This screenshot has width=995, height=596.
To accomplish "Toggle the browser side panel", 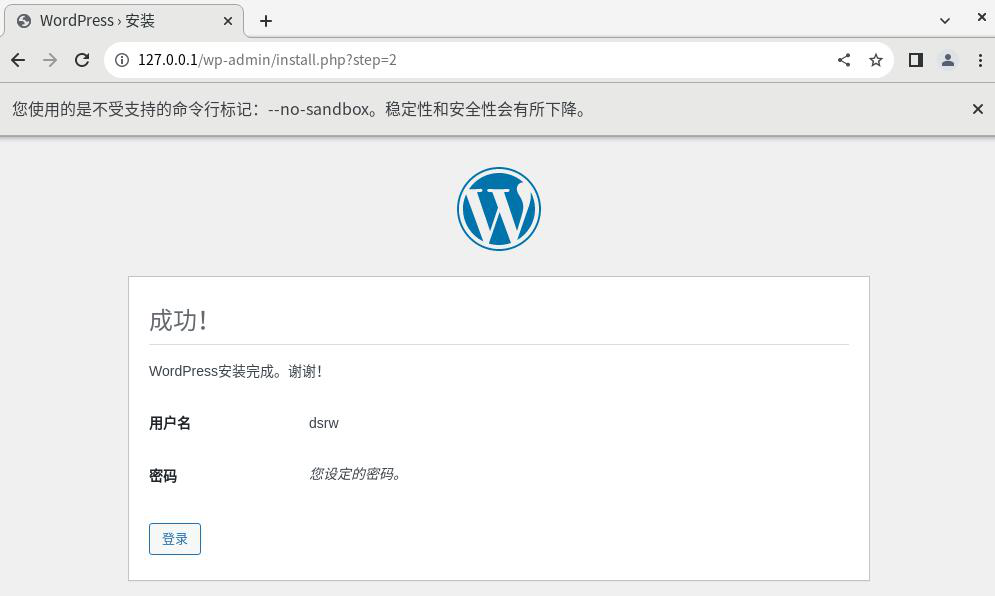I will click(916, 60).
